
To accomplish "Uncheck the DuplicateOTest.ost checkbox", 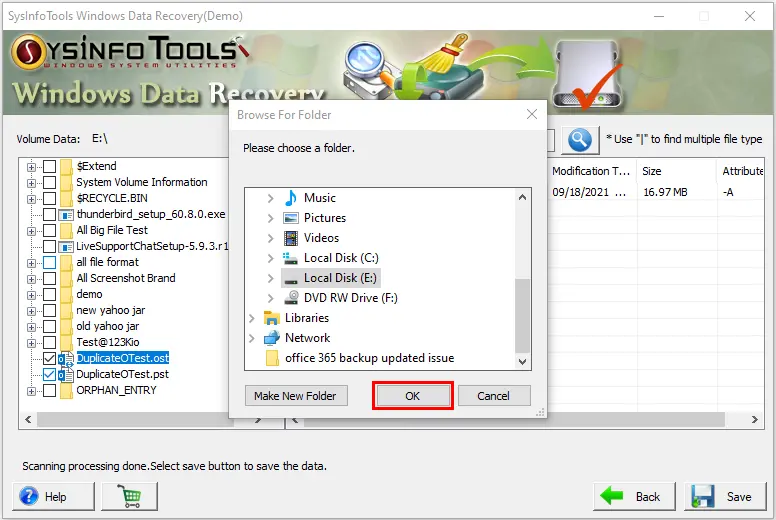I will [x=49, y=359].
